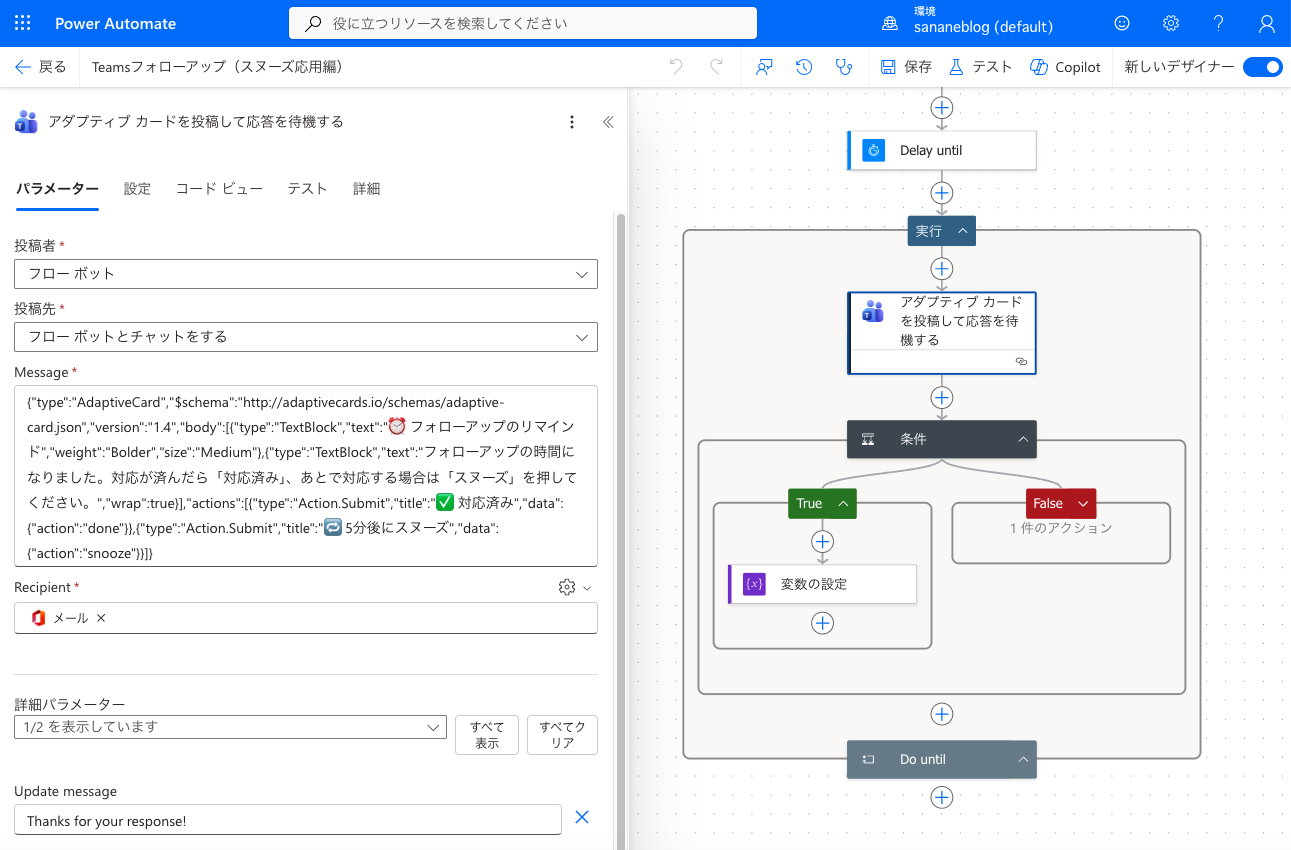Collapse the True branch

coord(843,504)
